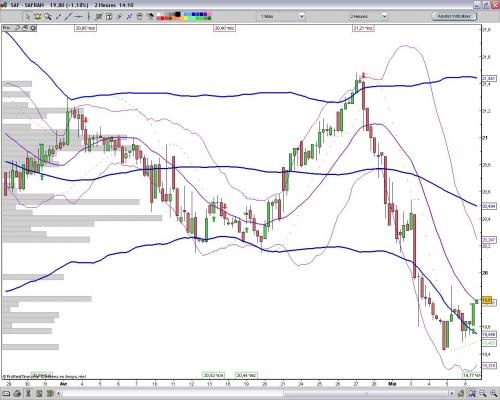Click the '20,494' axis value label
The width and height of the screenshot is (500, 400).
tap(489, 206)
